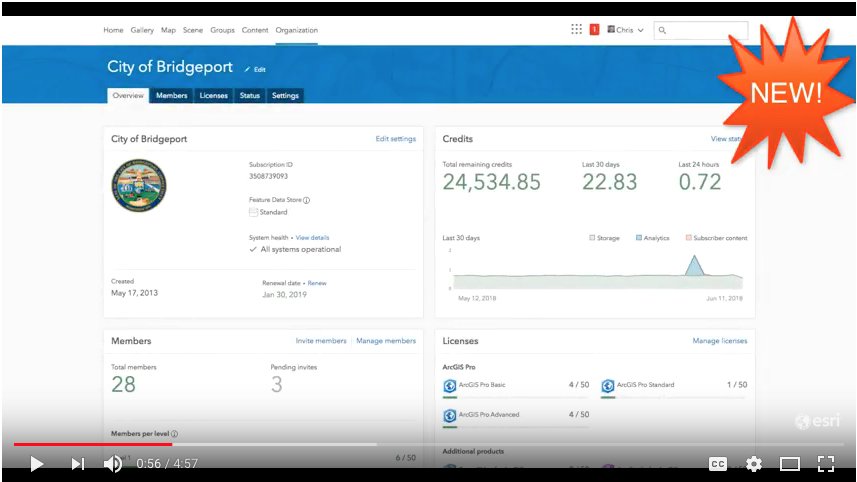Click the peak in the credits chart
The width and height of the screenshot is (857, 482).
[x=694, y=258]
